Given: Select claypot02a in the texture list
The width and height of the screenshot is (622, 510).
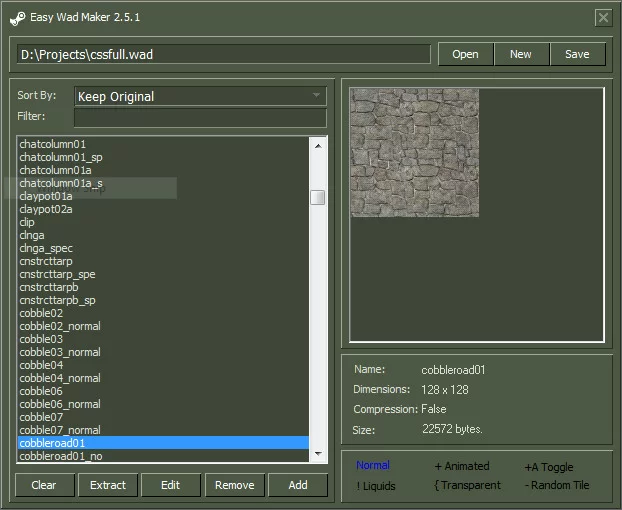Looking at the screenshot, I should click(x=46, y=209).
